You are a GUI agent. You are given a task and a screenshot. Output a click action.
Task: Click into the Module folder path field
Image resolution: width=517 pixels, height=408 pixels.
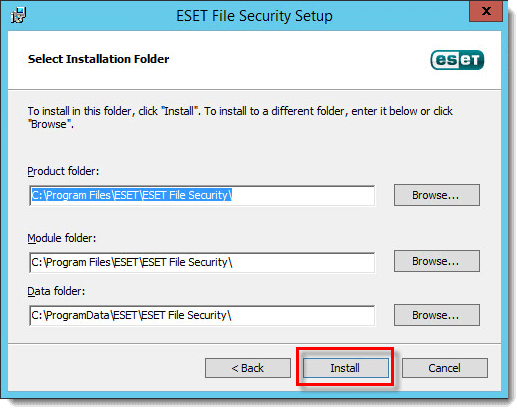[x=202, y=262]
